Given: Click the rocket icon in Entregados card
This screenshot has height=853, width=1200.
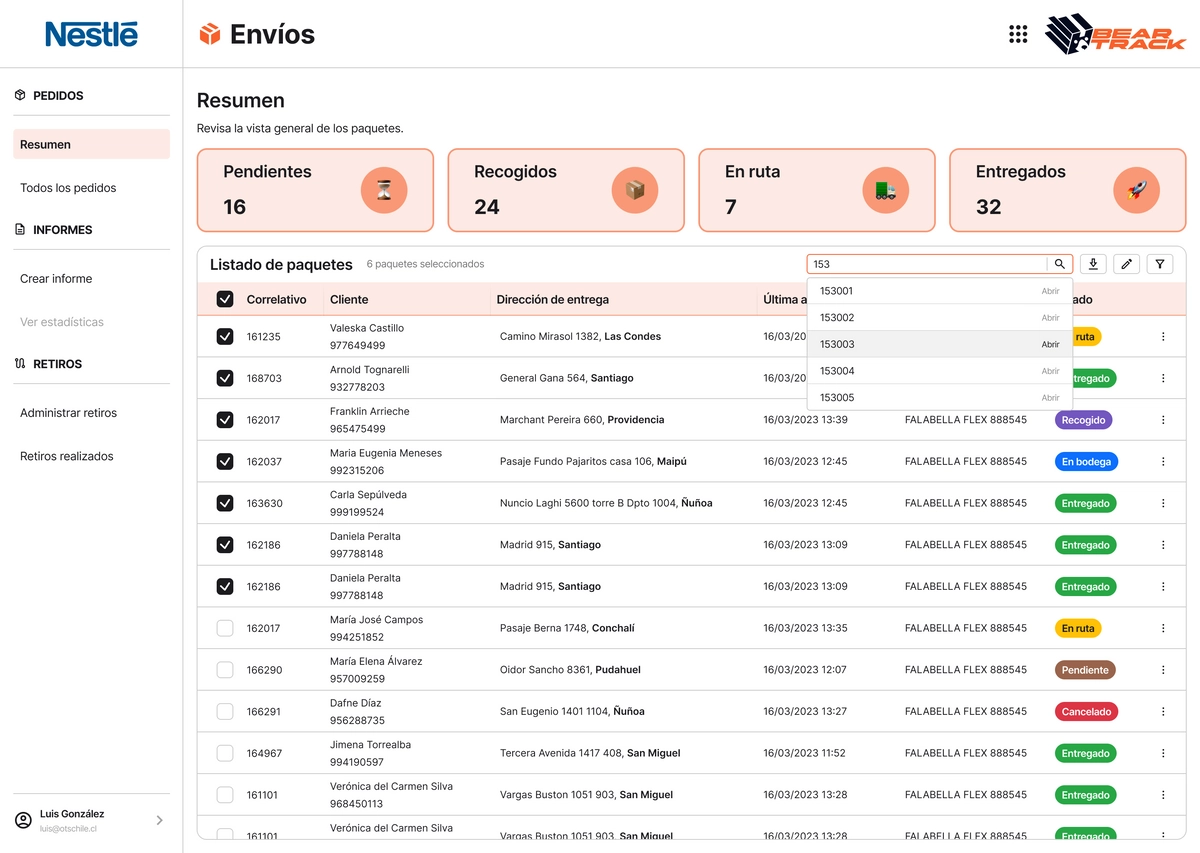Looking at the screenshot, I should click(1136, 190).
